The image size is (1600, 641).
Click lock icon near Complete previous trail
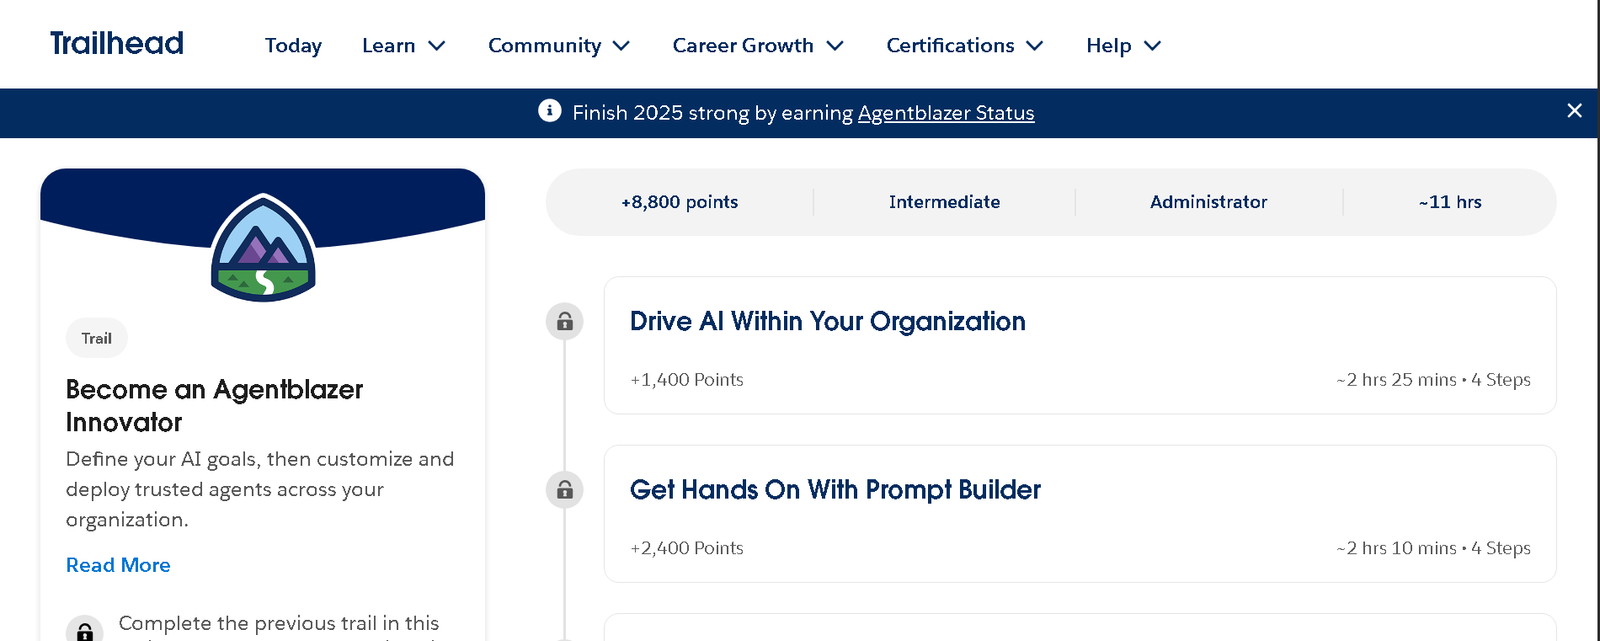pos(85,630)
